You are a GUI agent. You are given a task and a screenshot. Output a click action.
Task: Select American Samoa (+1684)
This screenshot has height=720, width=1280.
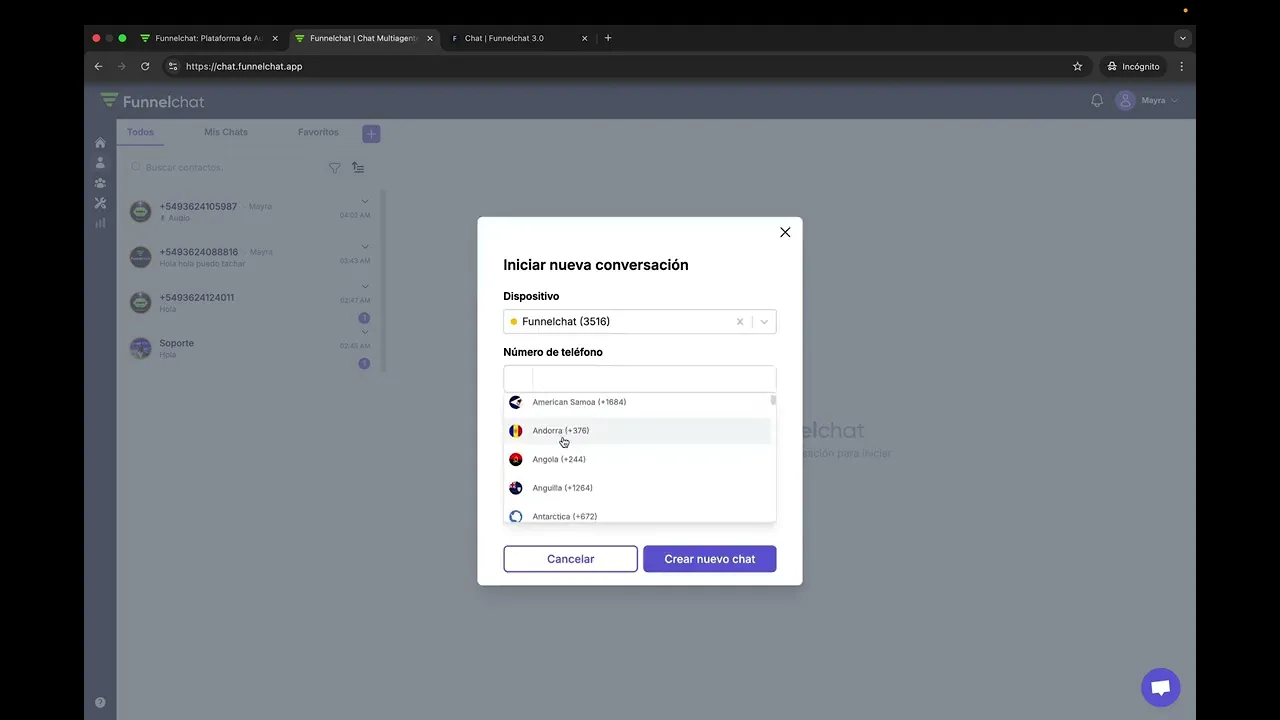click(x=637, y=402)
